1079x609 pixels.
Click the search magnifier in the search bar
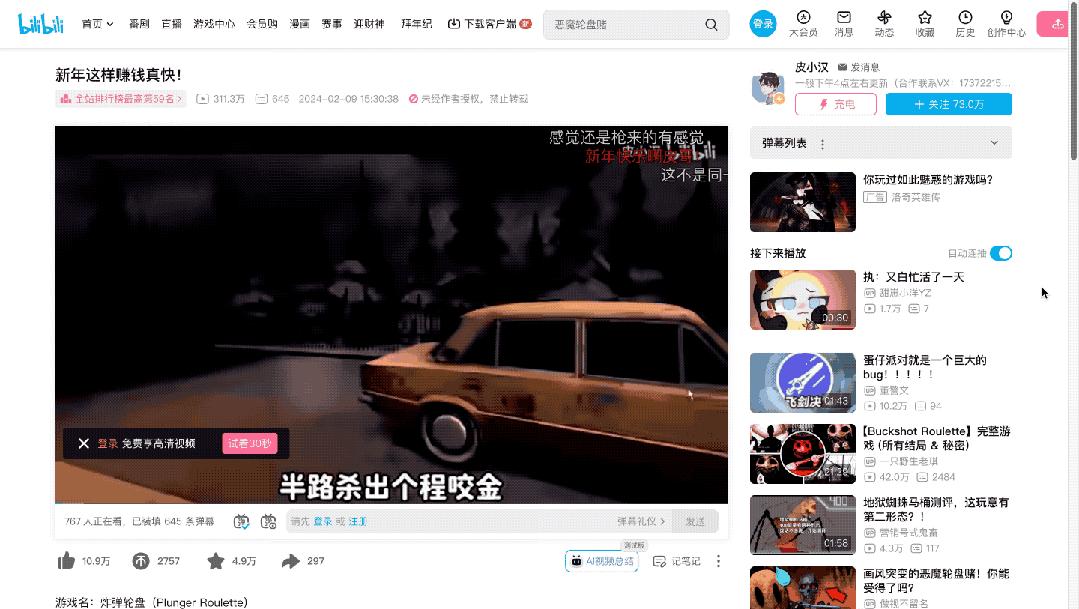point(710,23)
